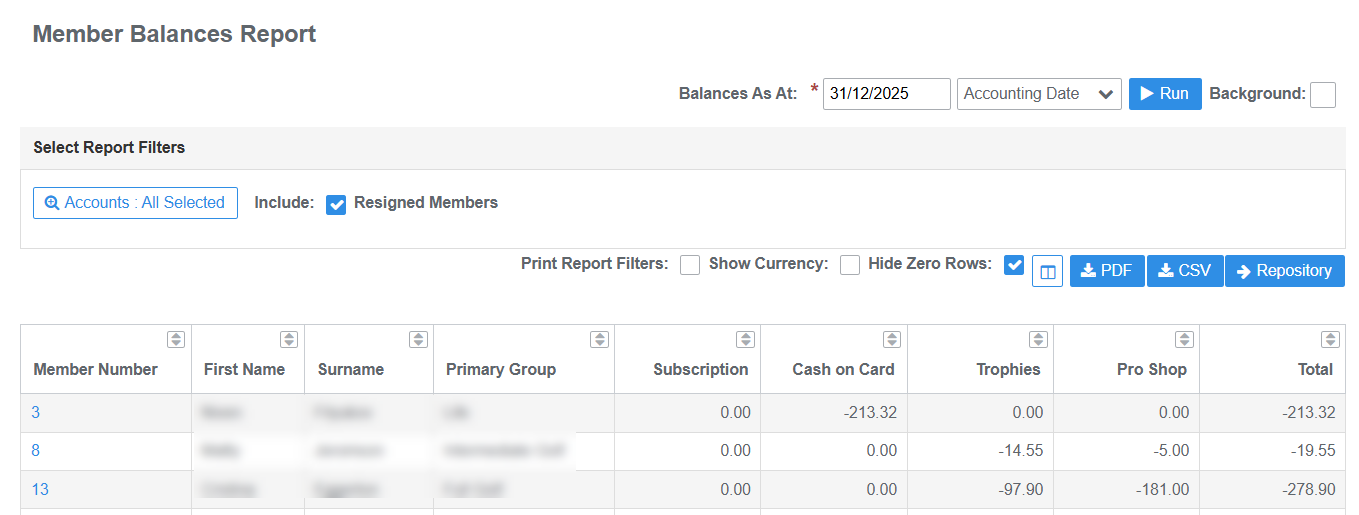Send report to Repository
This screenshot has height=515, width=1359.
point(1285,271)
